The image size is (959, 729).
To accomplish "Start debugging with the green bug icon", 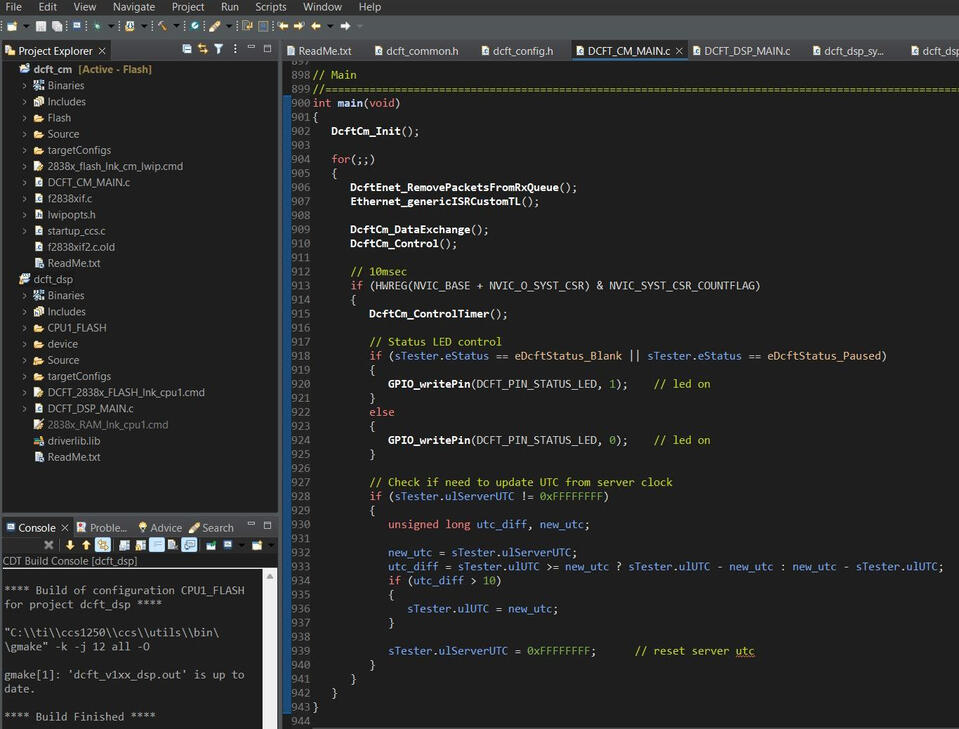I will [97, 26].
